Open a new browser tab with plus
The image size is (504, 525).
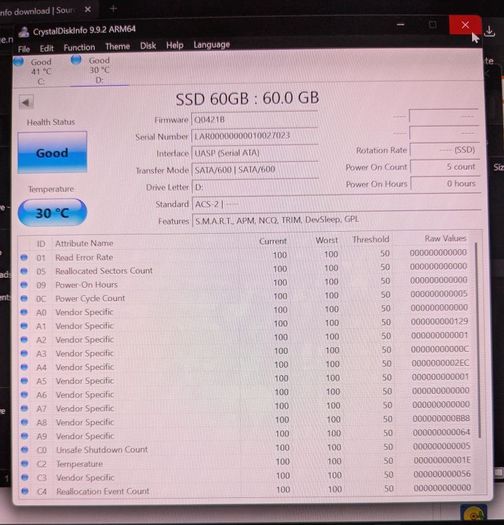coord(113,8)
